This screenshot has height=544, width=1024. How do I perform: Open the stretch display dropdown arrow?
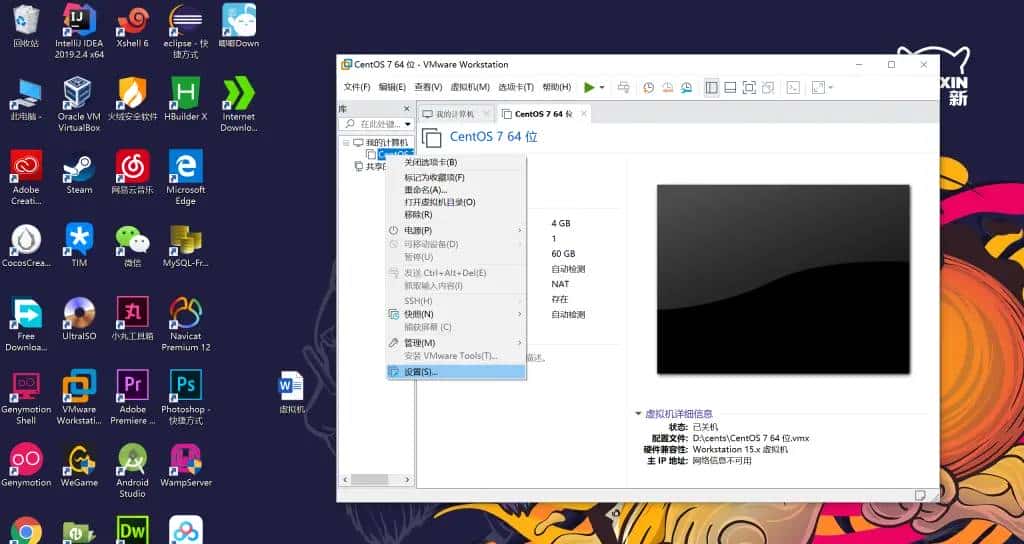click(831, 88)
